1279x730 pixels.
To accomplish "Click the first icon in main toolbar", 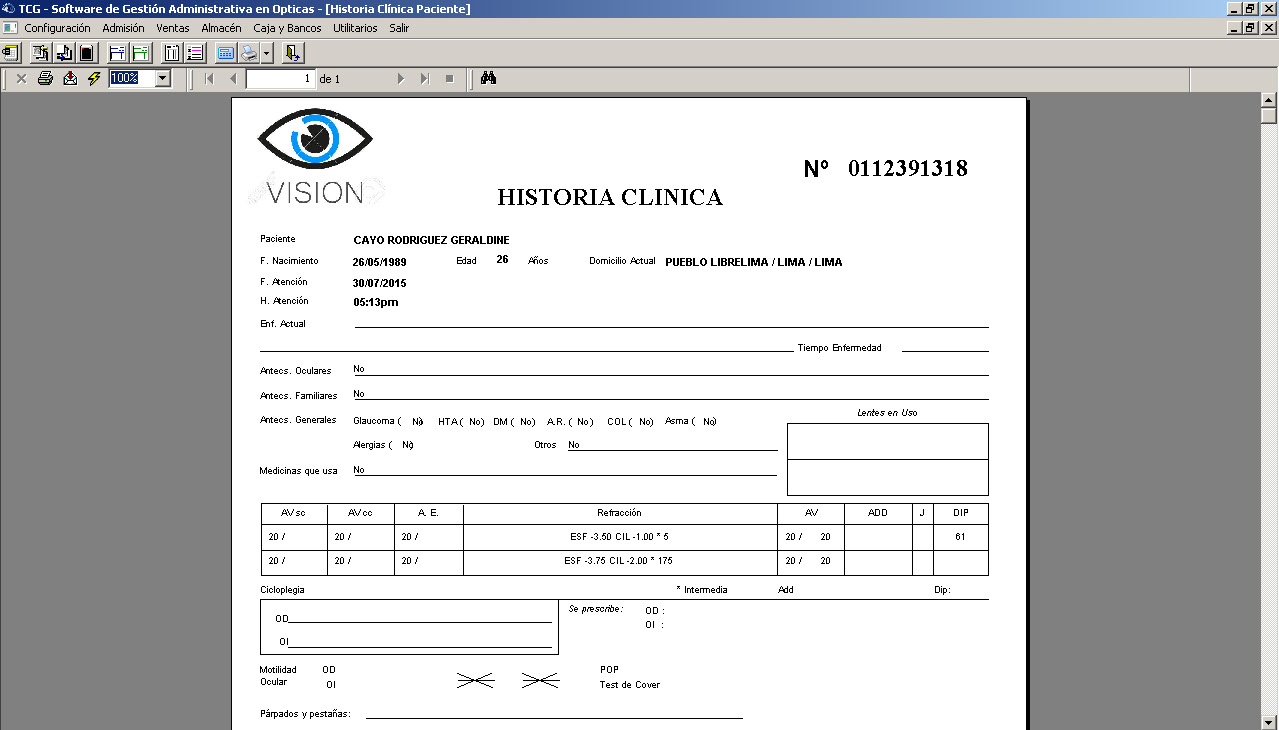I will [x=11, y=53].
